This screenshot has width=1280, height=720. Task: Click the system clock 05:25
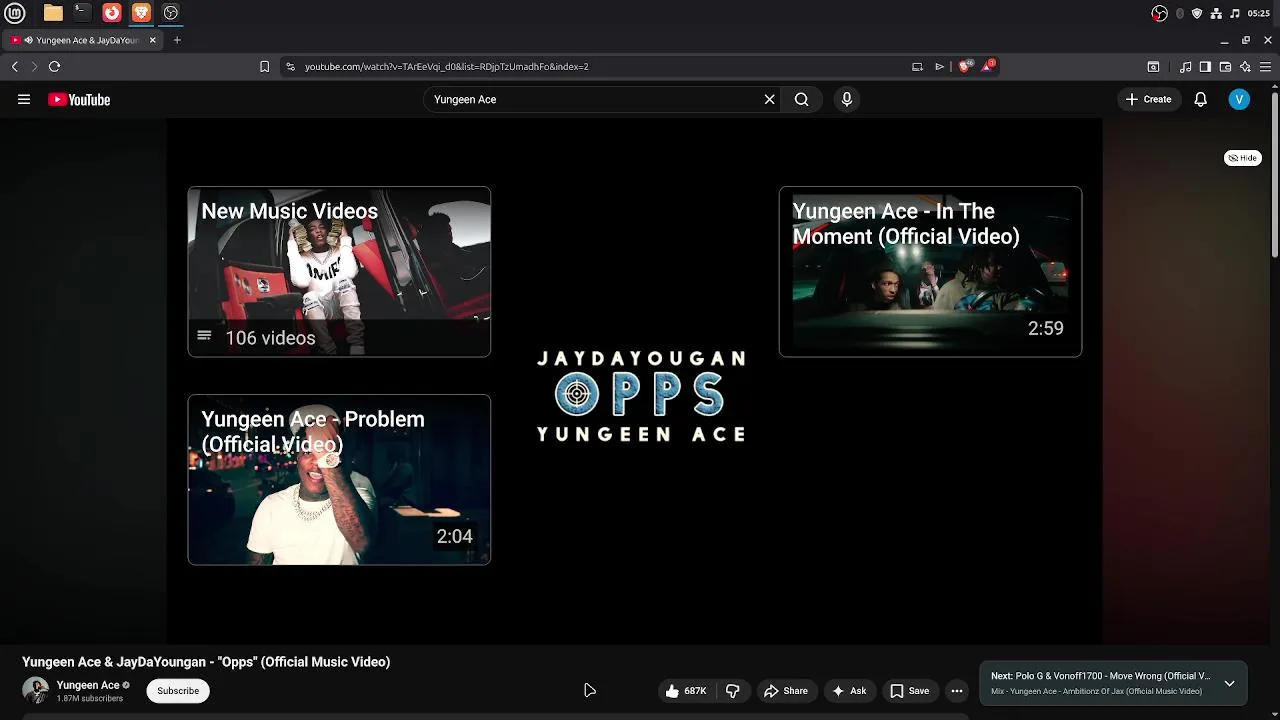pos(1259,13)
